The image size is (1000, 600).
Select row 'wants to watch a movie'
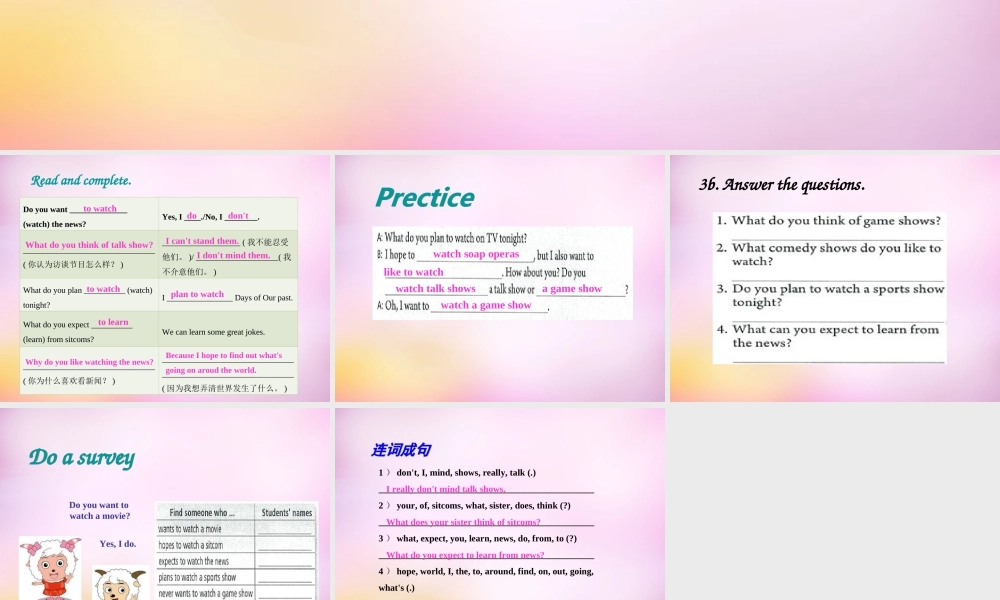192,529
